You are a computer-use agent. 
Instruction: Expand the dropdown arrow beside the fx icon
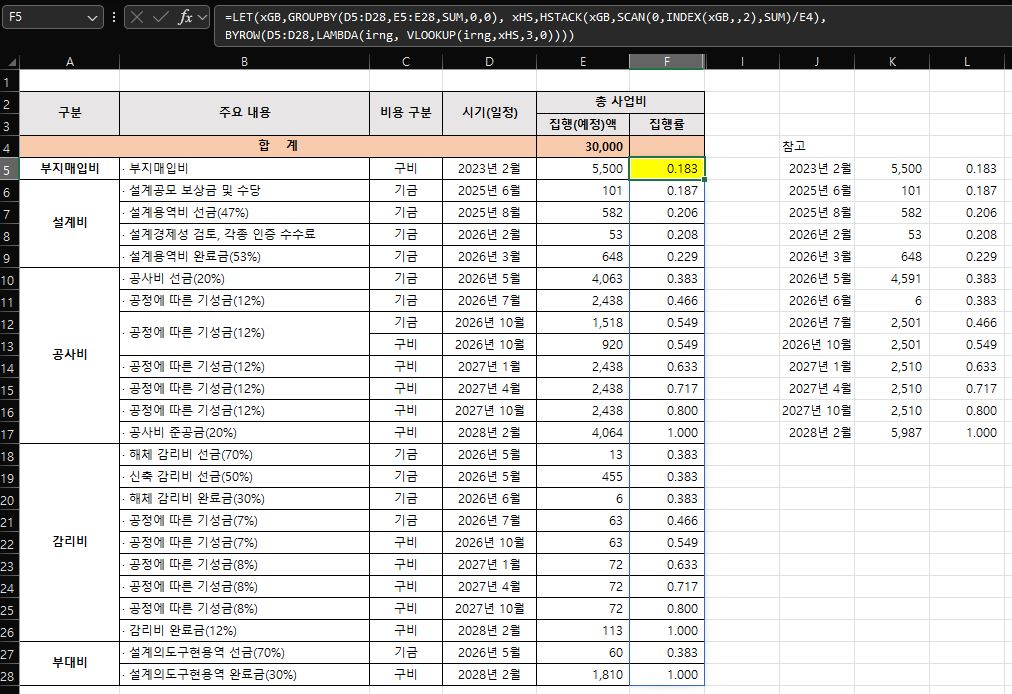(203, 18)
